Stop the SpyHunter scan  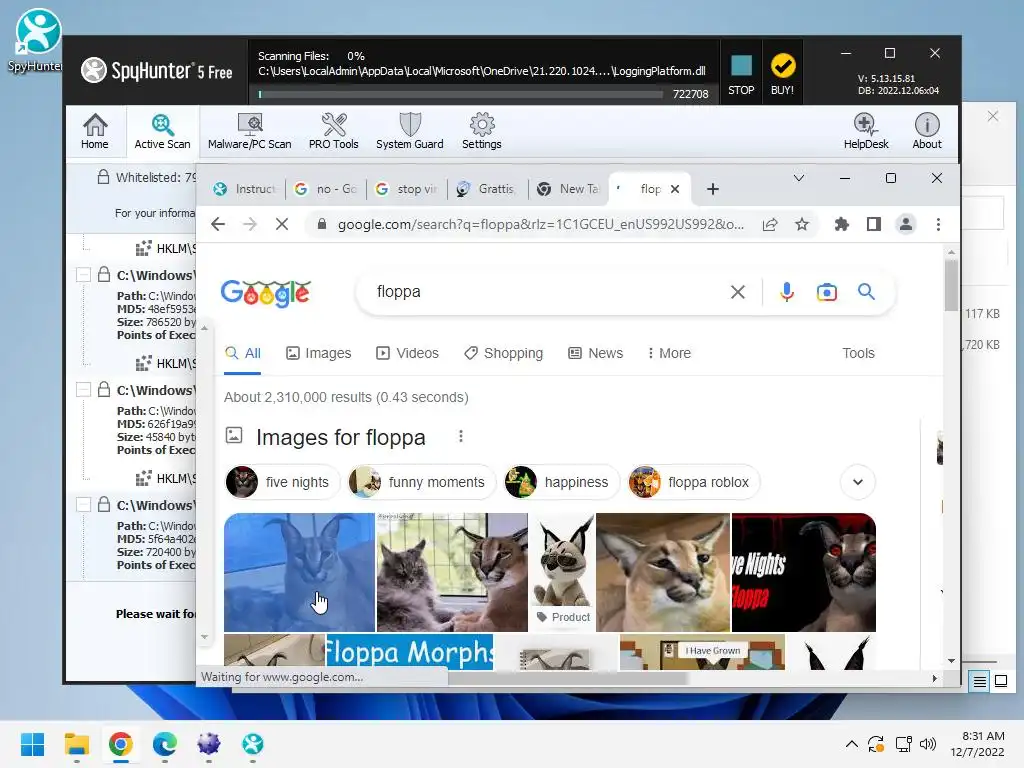tap(741, 74)
